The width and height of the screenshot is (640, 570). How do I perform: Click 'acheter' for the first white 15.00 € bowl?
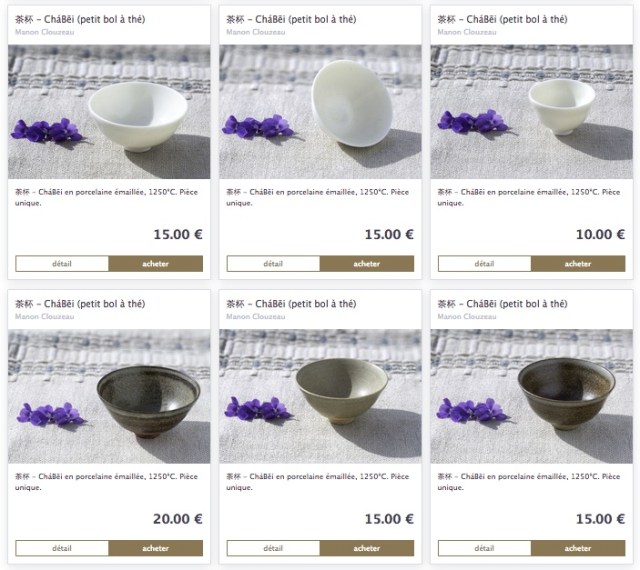(156, 264)
